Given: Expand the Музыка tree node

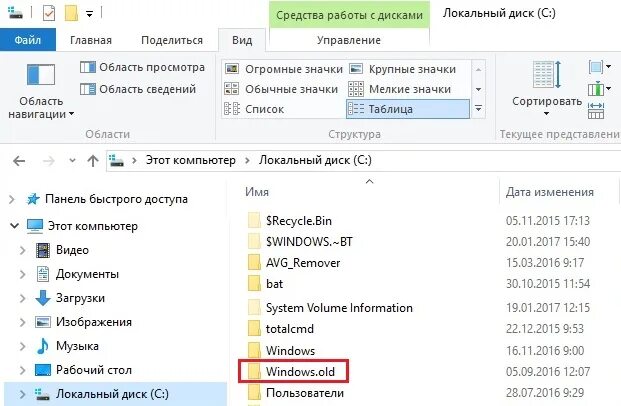Looking at the screenshot, I should (x=23, y=346).
